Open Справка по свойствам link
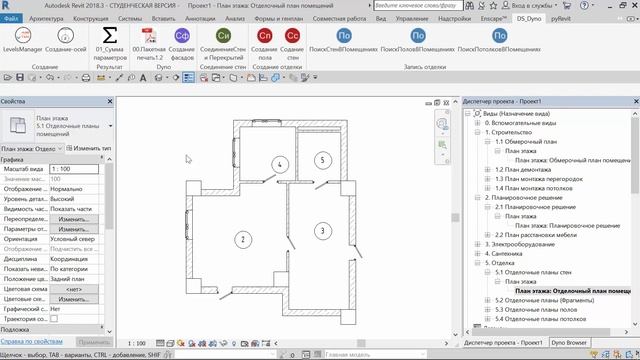This screenshot has height=360, width=640. click(x=31, y=342)
